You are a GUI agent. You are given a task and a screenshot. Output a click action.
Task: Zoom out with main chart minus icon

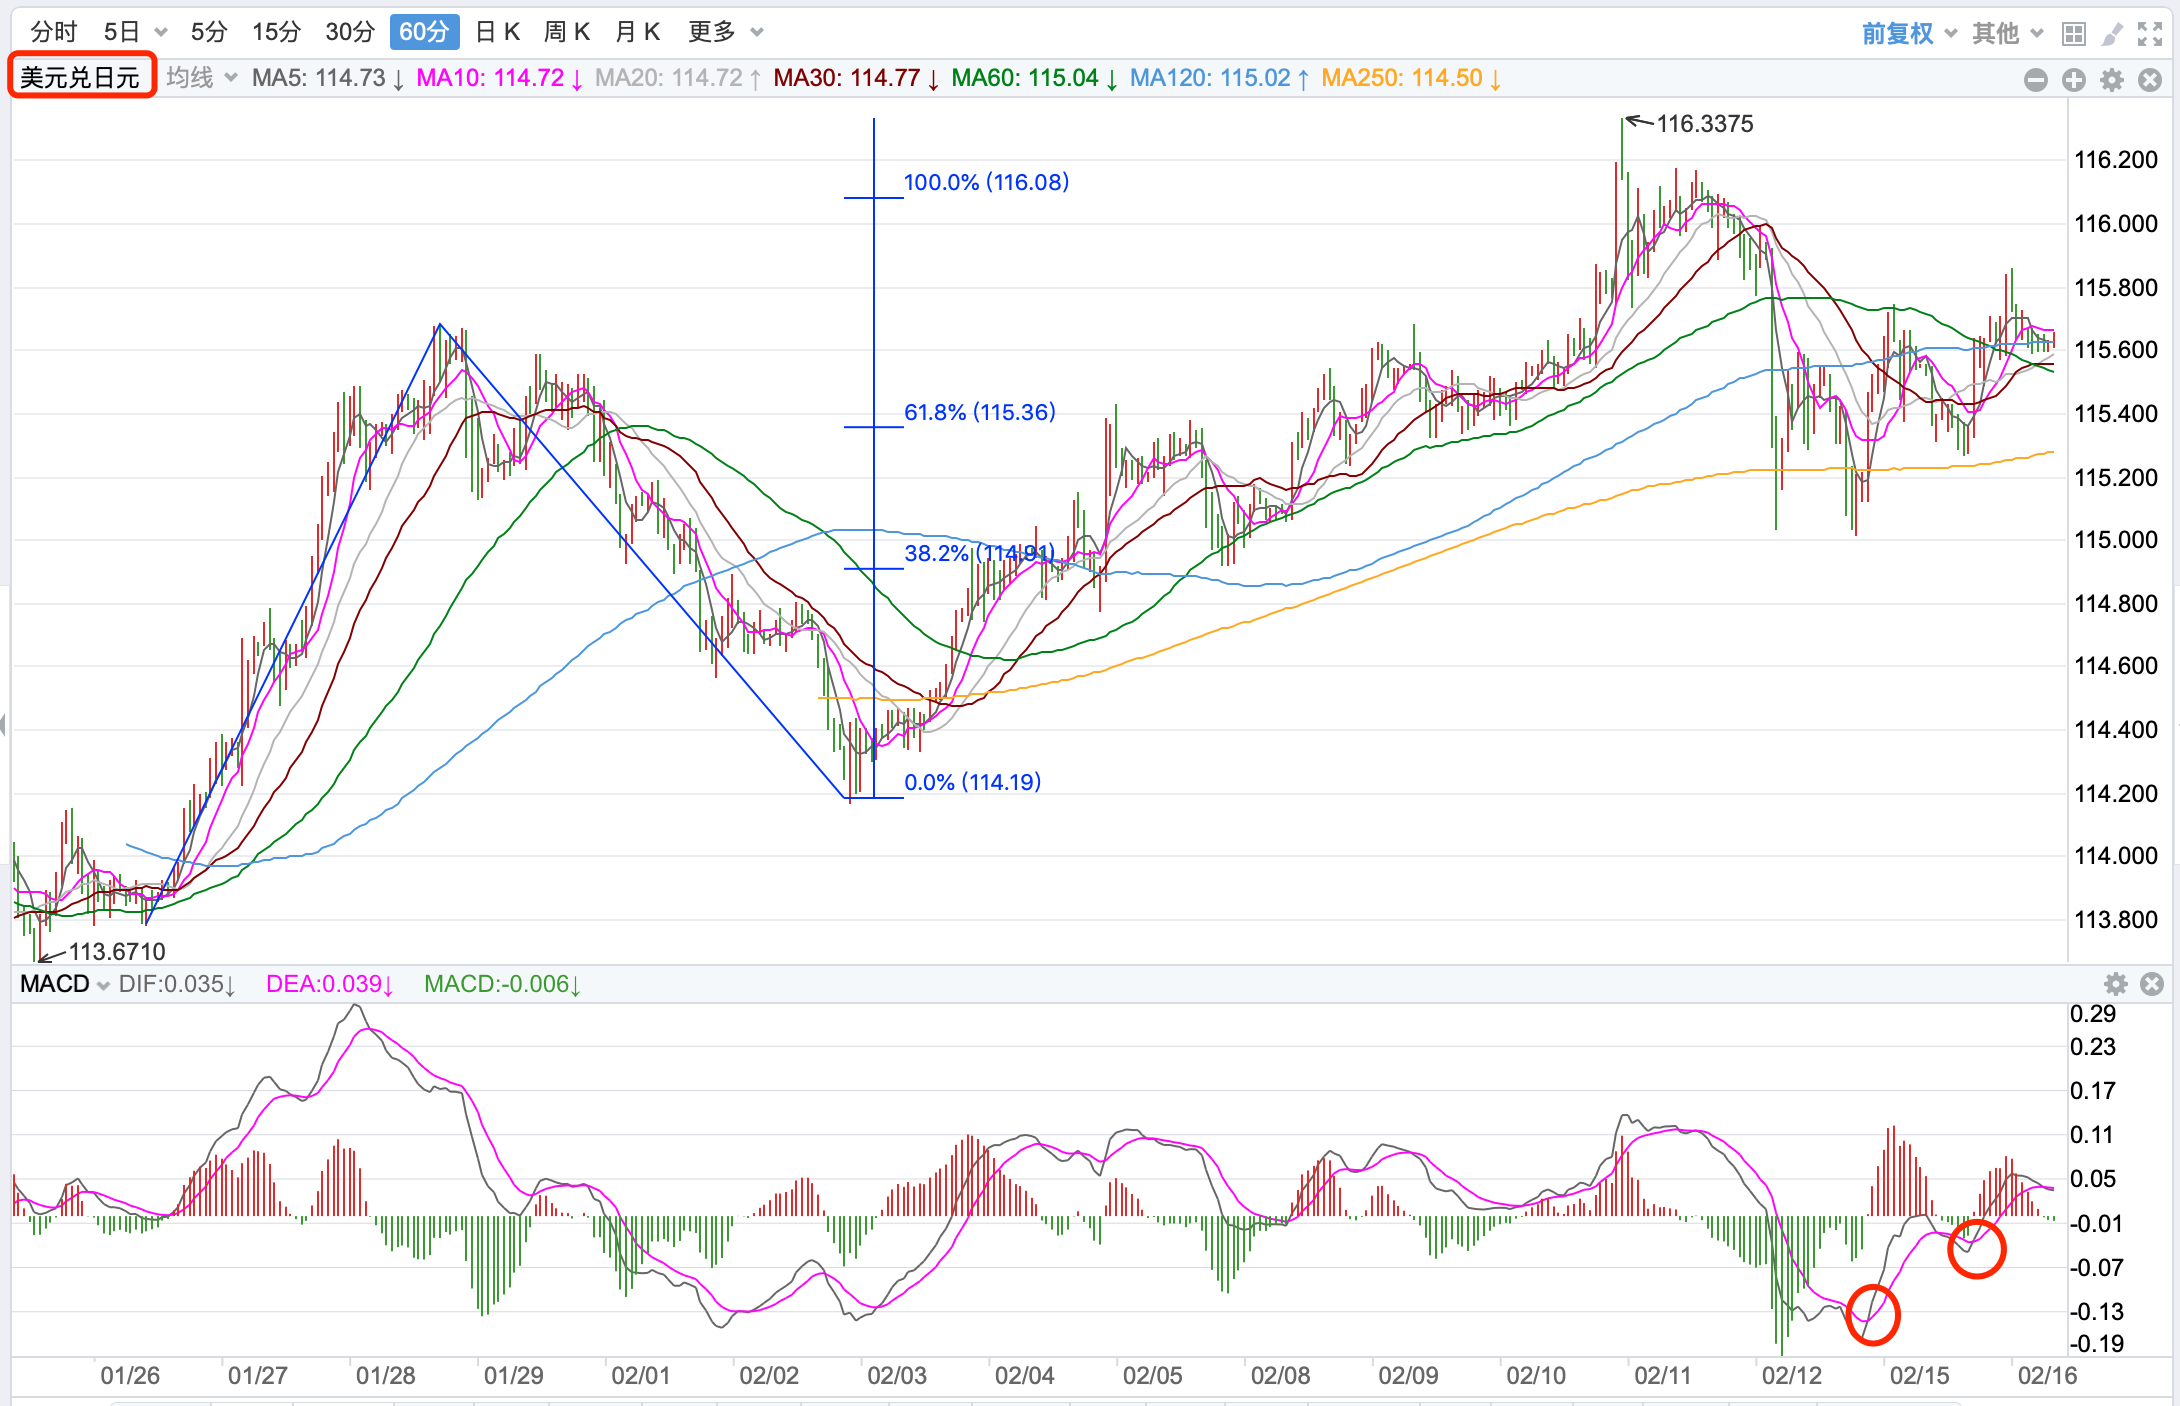click(x=2035, y=80)
